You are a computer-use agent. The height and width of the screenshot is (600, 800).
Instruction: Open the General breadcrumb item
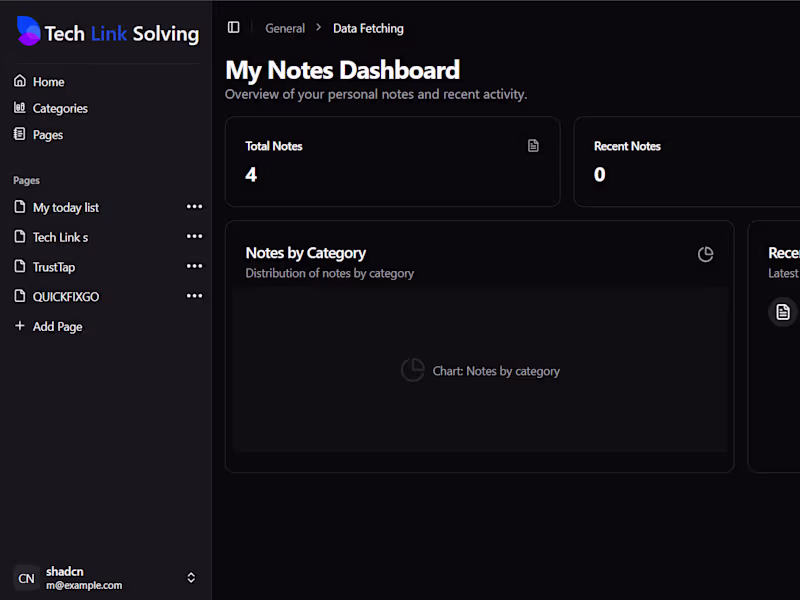click(285, 28)
